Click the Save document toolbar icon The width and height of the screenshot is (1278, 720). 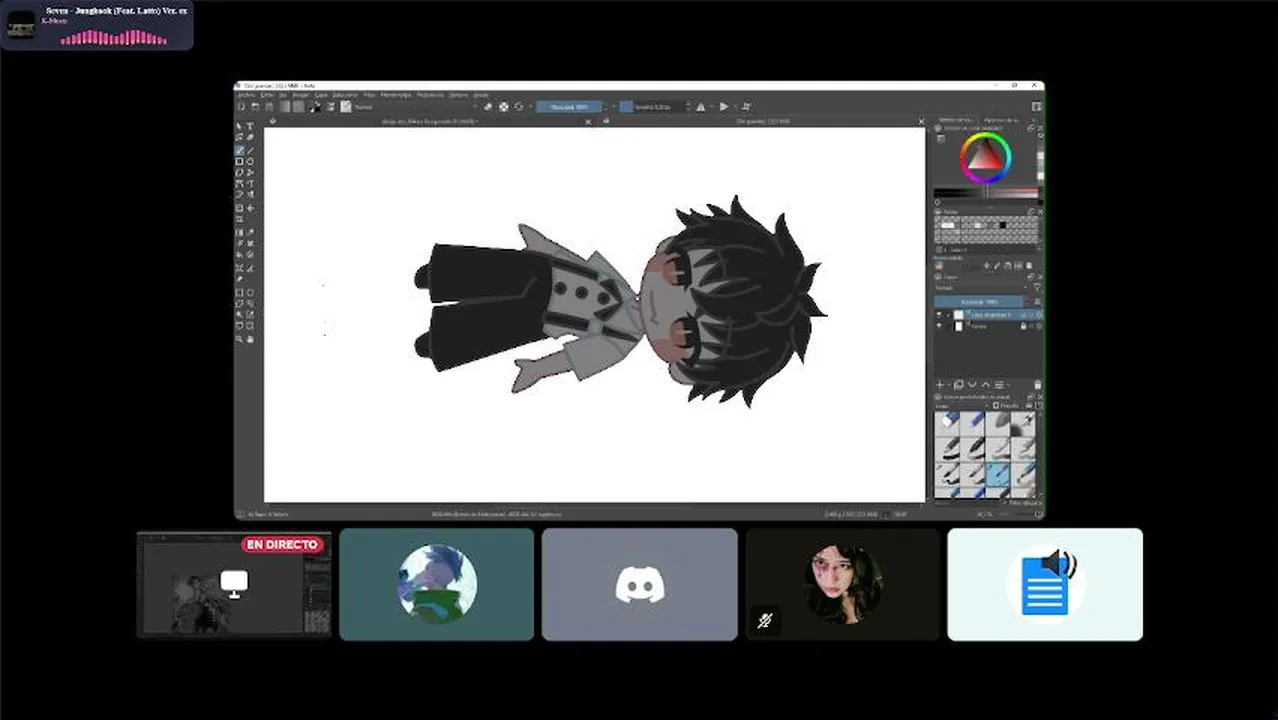pos(269,107)
